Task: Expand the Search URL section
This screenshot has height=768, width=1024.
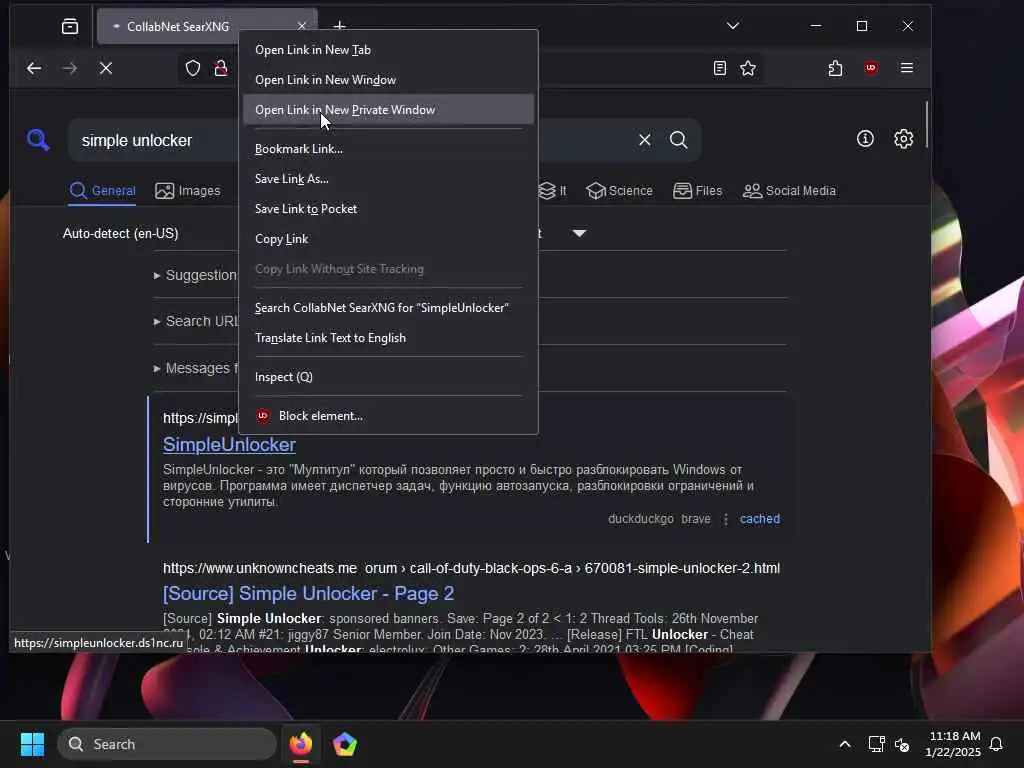Action: (196, 321)
